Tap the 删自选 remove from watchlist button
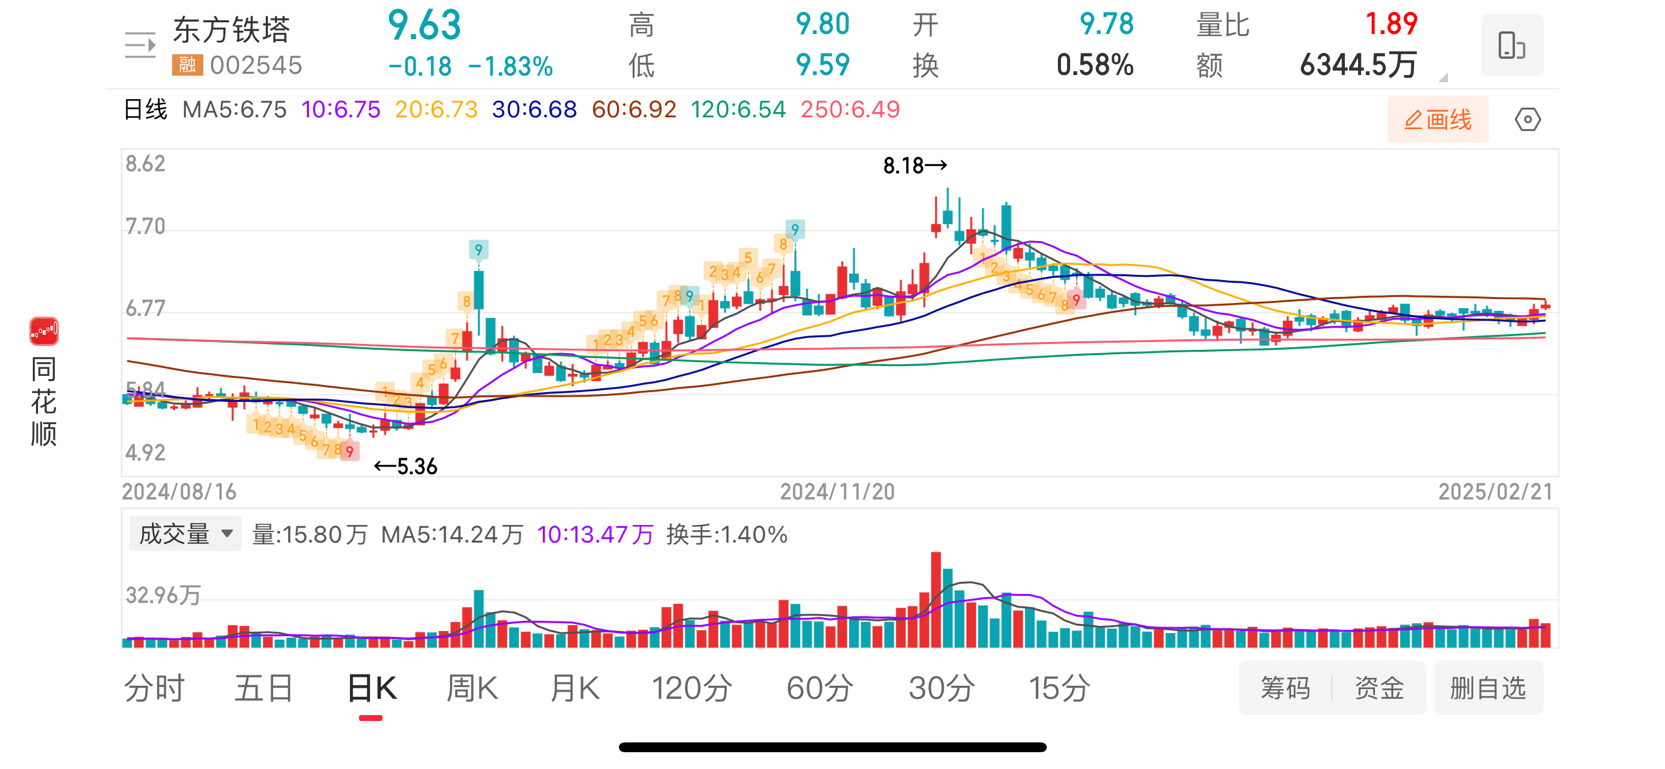1665x769 pixels. [x=1488, y=688]
